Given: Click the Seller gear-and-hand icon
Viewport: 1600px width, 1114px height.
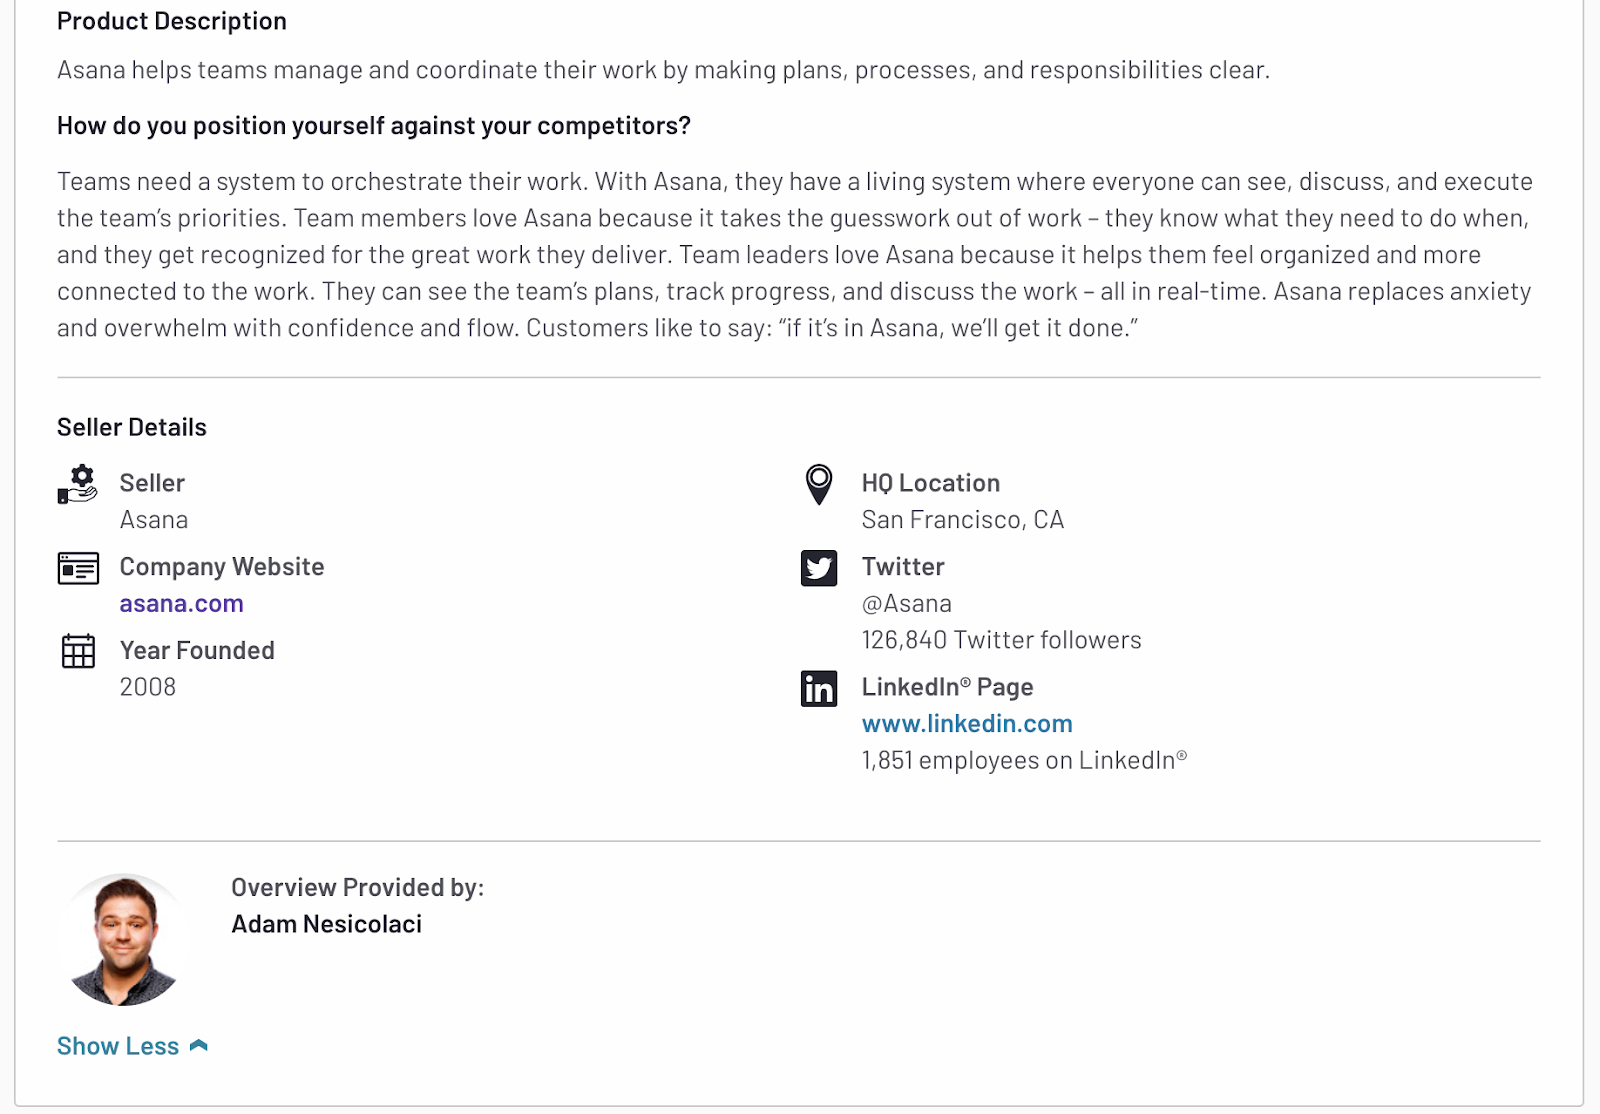Looking at the screenshot, I should tap(78, 484).
